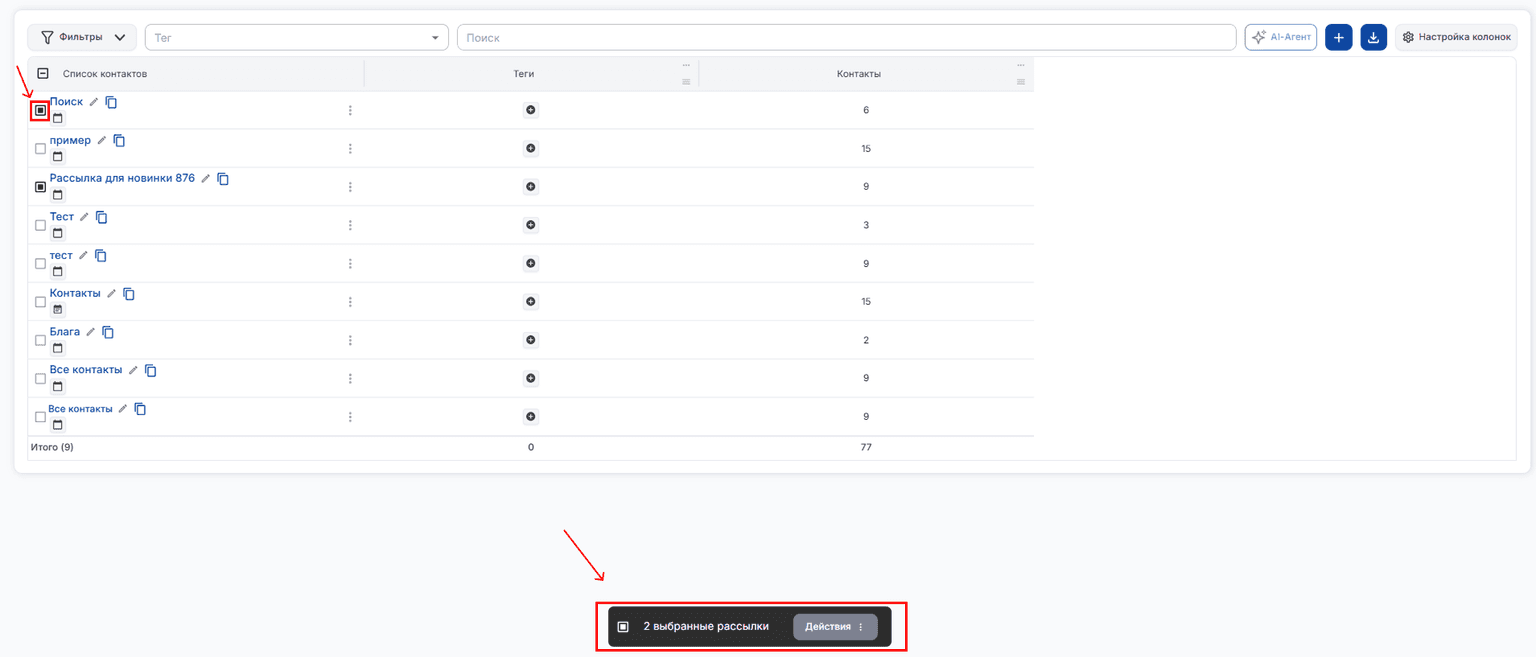Open the Тег combo box
This screenshot has height=657, width=1536.
click(x=297, y=37)
